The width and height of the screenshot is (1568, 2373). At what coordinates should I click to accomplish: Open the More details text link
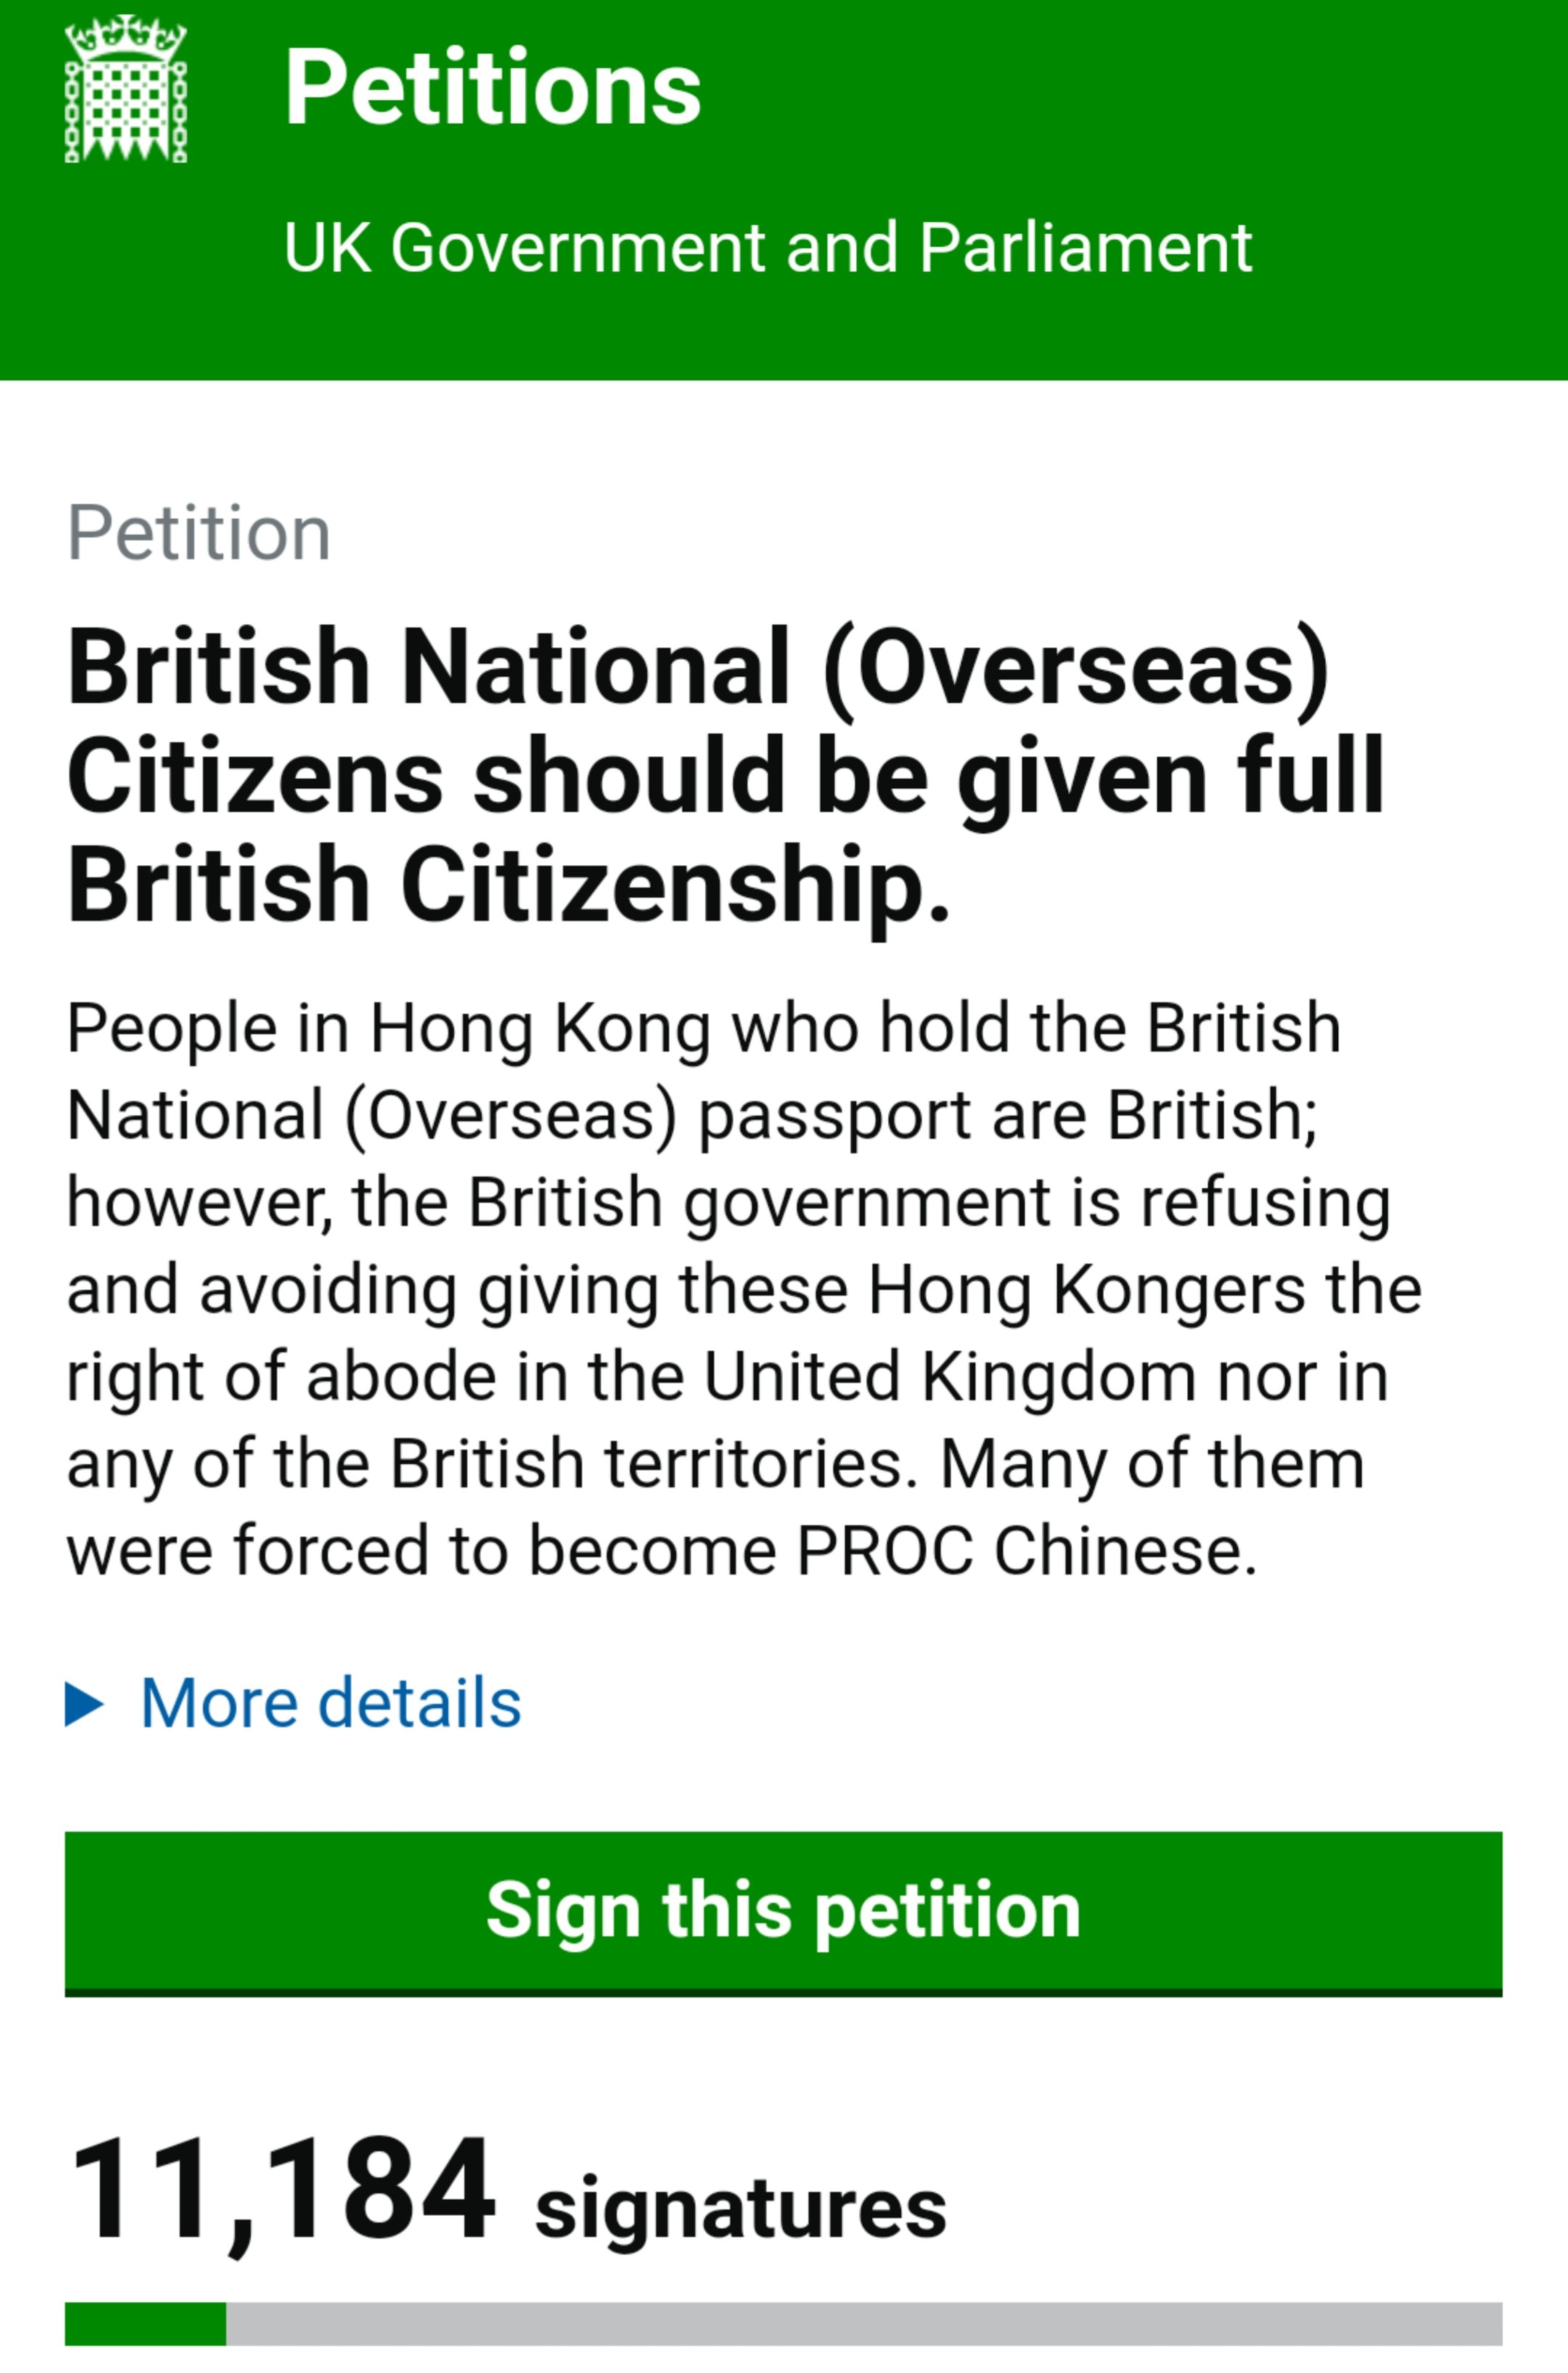point(331,1702)
